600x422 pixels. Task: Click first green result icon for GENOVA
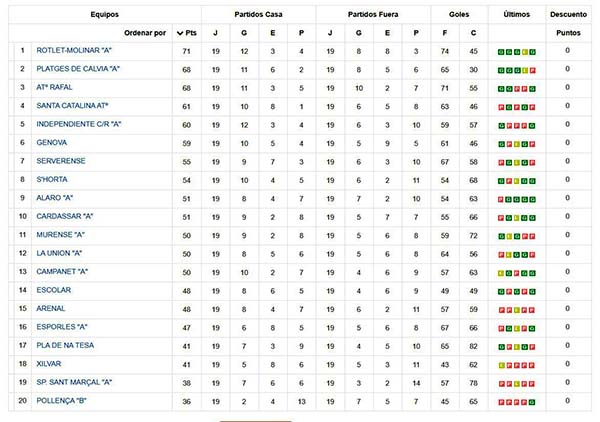(x=501, y=144)
